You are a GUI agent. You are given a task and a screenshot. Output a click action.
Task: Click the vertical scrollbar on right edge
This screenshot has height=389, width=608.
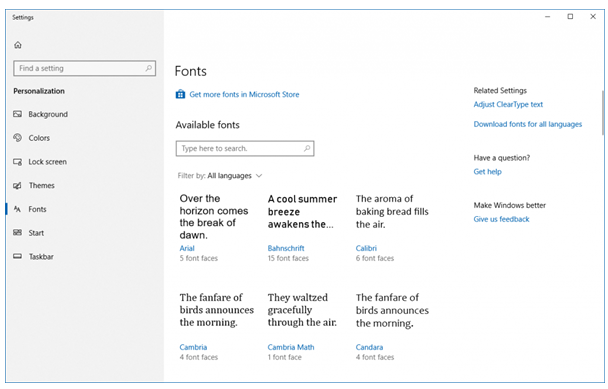603,112
